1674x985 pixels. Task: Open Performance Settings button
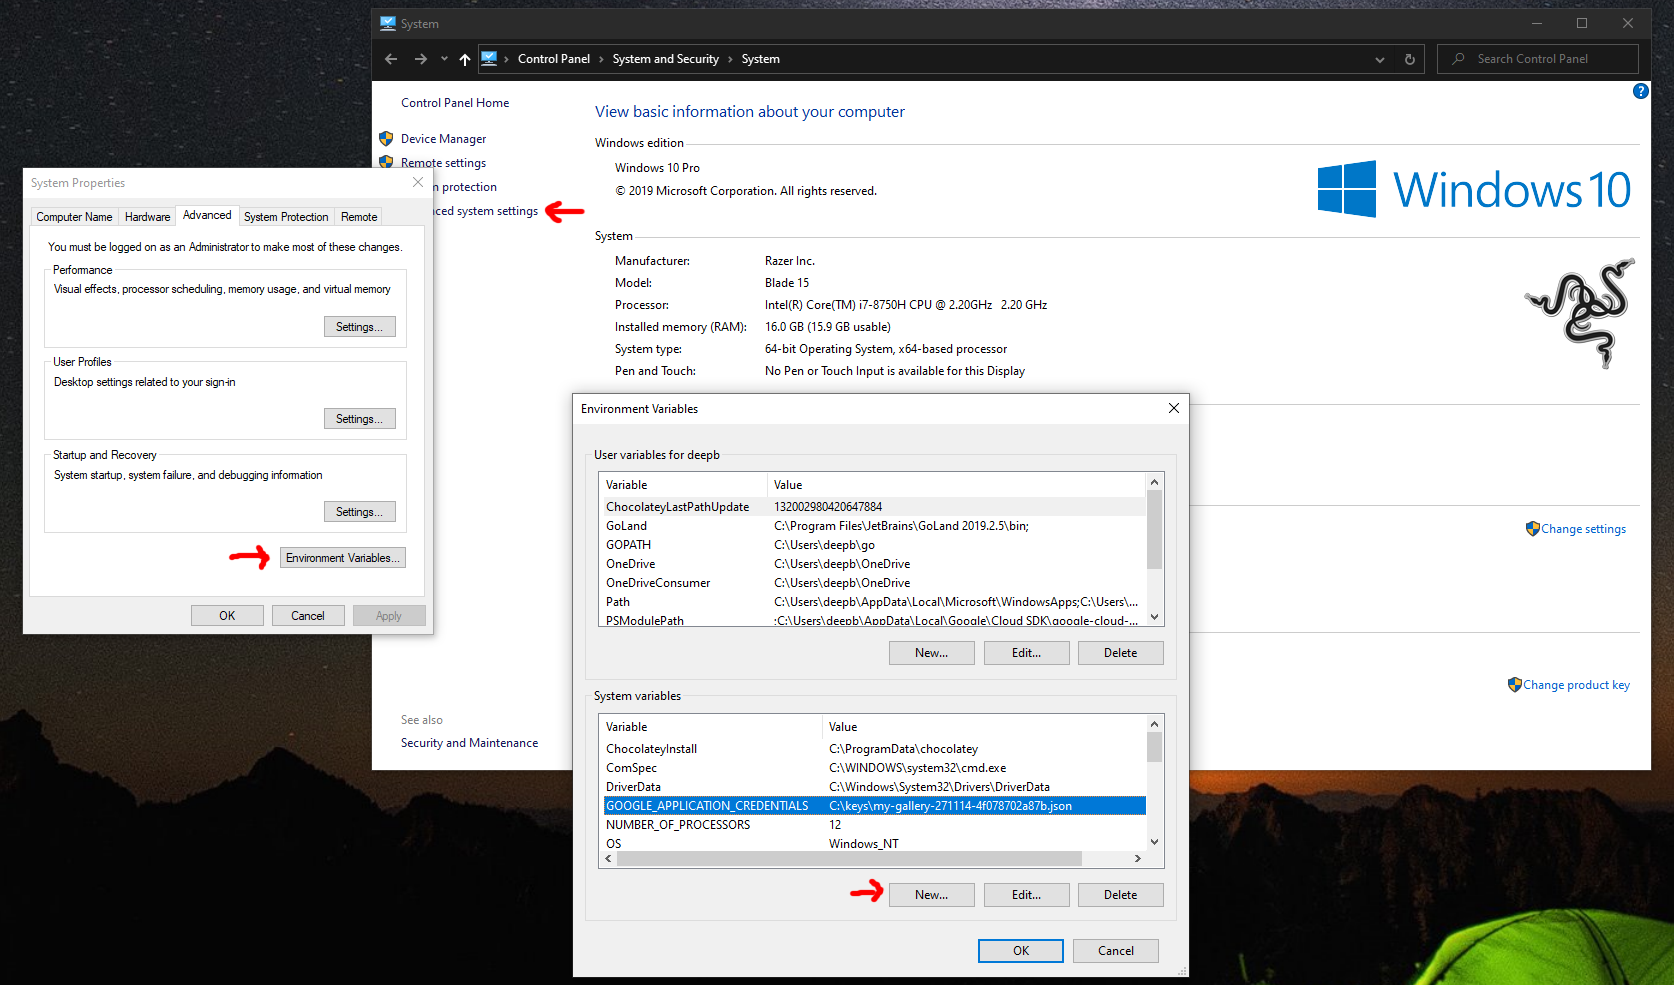point(359,327)
